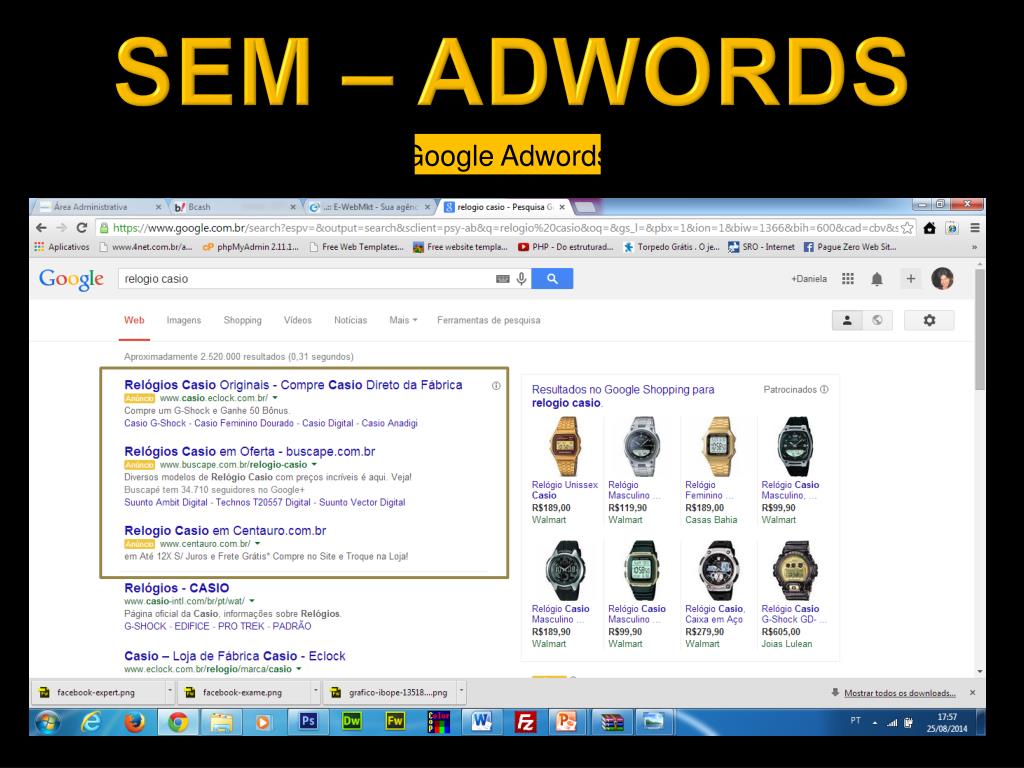Viewport: 1024px width, 768px height.
Task: Open Relógio Unissex Casio R$189,00 thumbnail
Action: pyautogui.click(x=566, y=447)
